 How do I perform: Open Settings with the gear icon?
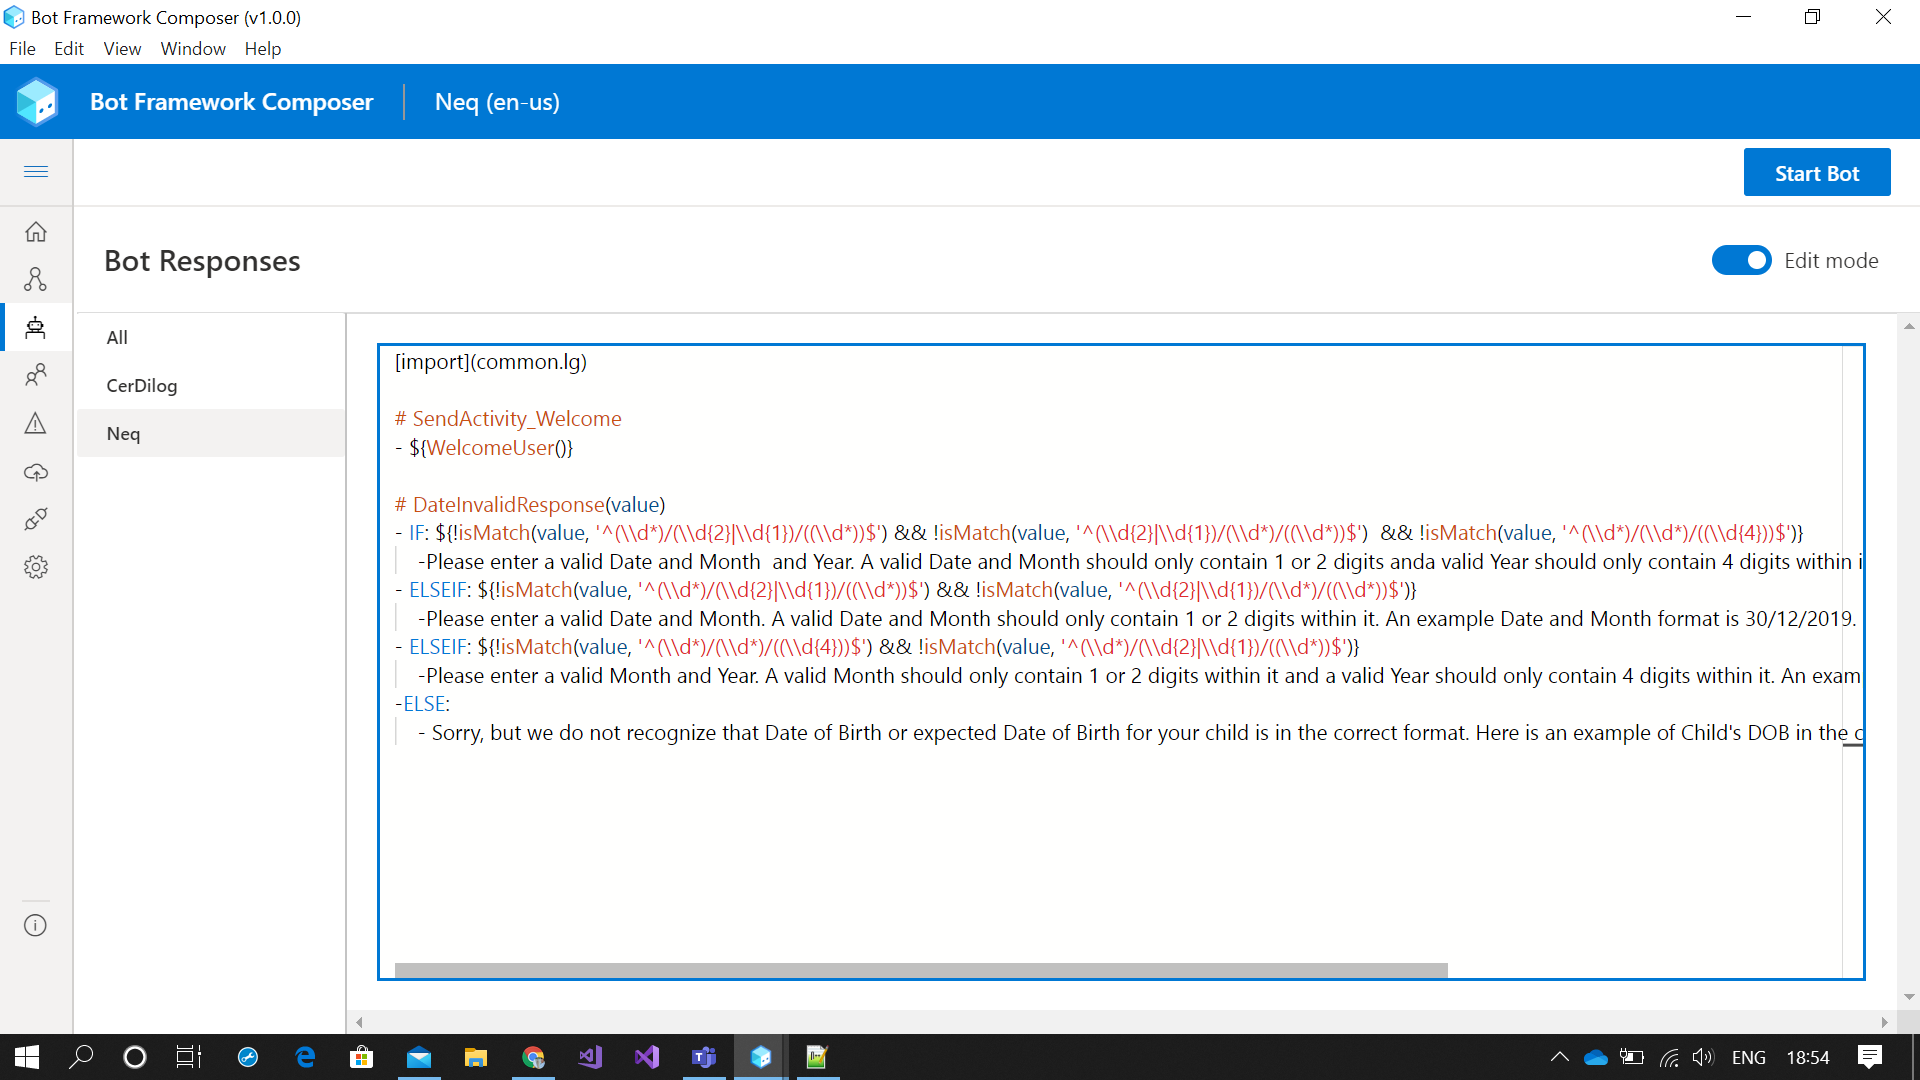[x=36, y=567]
